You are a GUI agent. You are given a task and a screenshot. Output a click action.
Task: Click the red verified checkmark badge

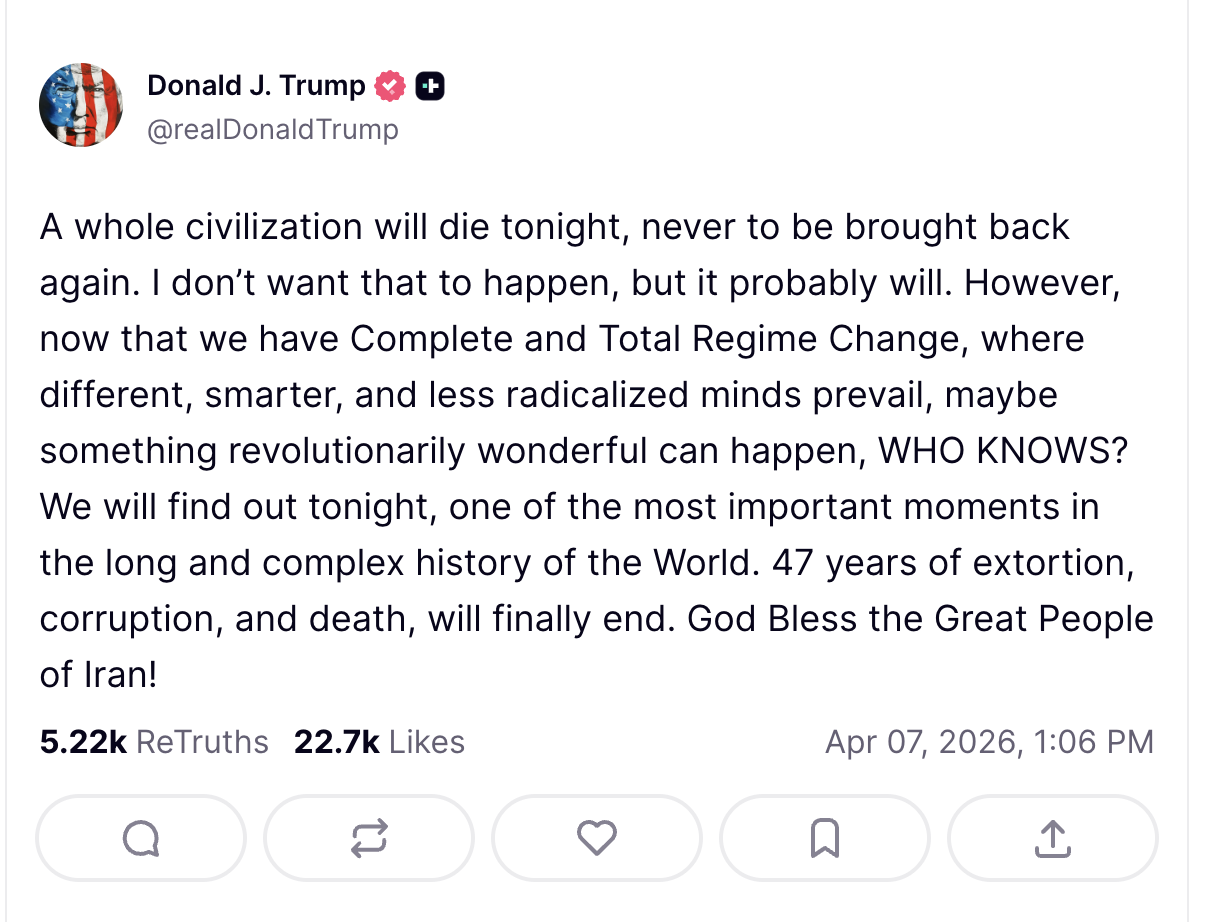(390, 87)
